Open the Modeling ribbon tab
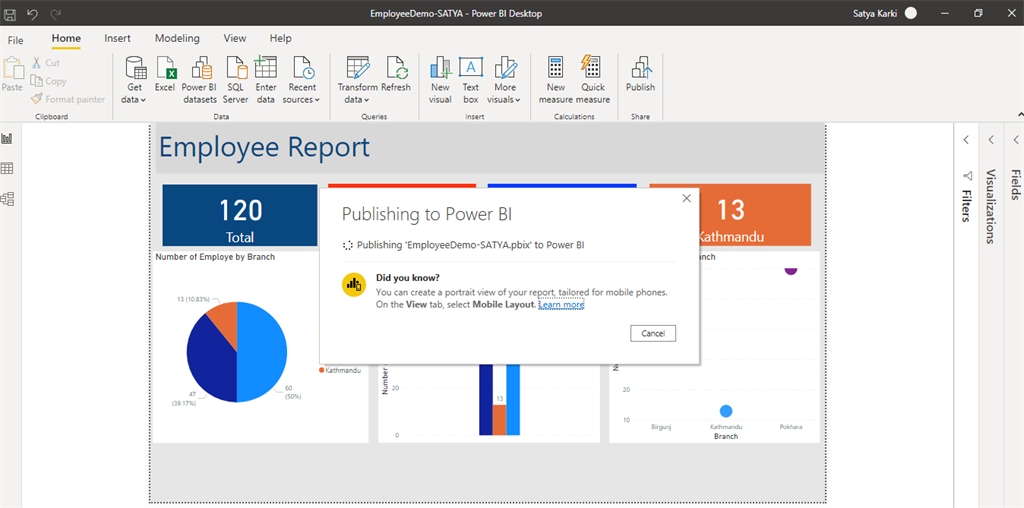This screenshot has width=1024, height=508. (x=177, y=38)
